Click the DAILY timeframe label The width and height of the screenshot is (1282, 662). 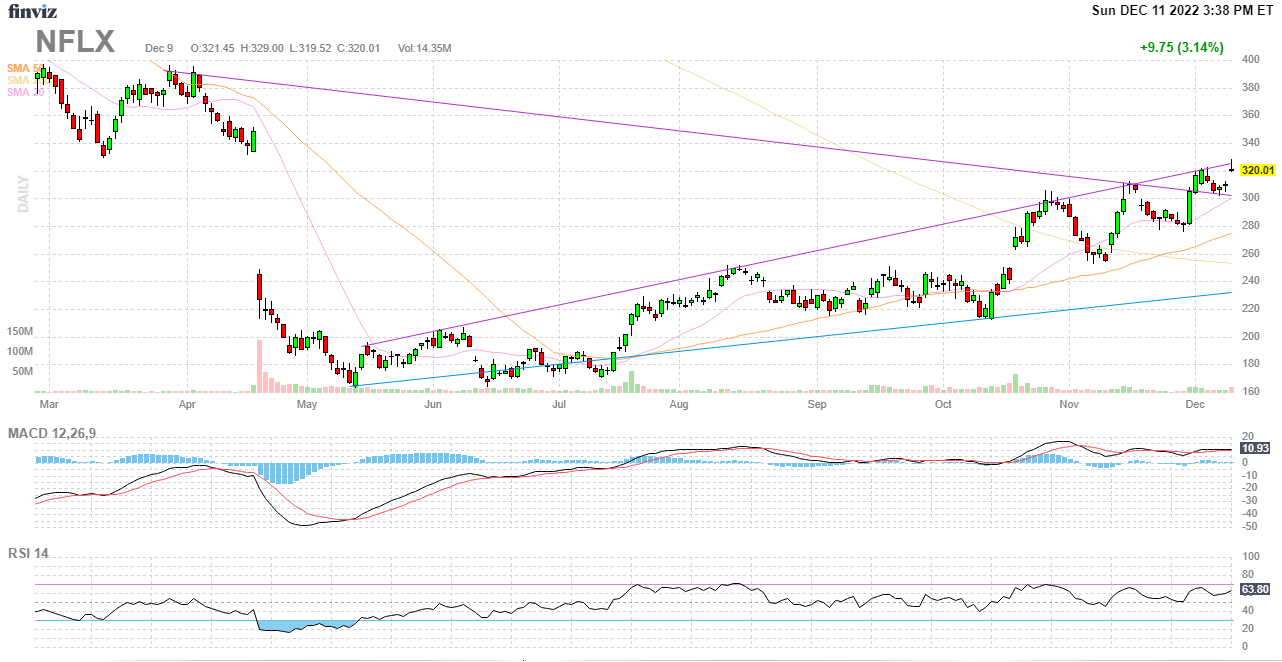22,194
